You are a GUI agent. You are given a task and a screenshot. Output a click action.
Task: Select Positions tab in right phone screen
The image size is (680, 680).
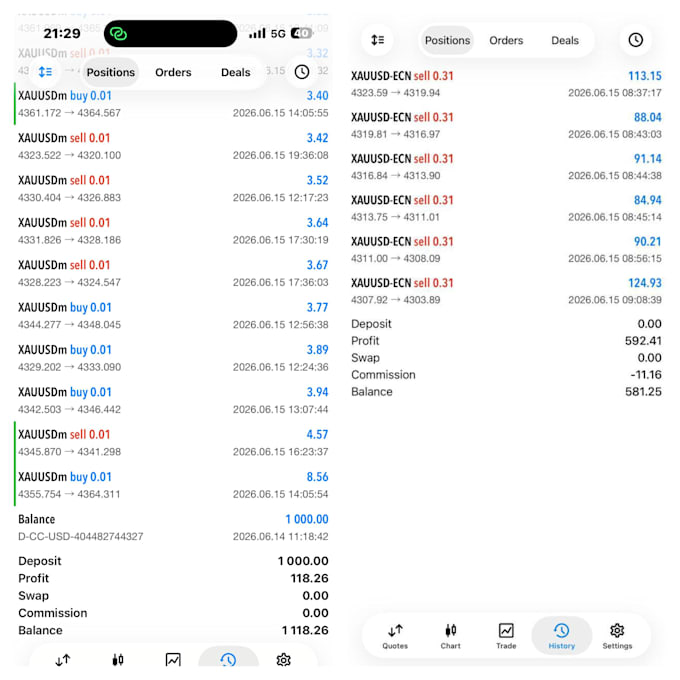point(447,40)
